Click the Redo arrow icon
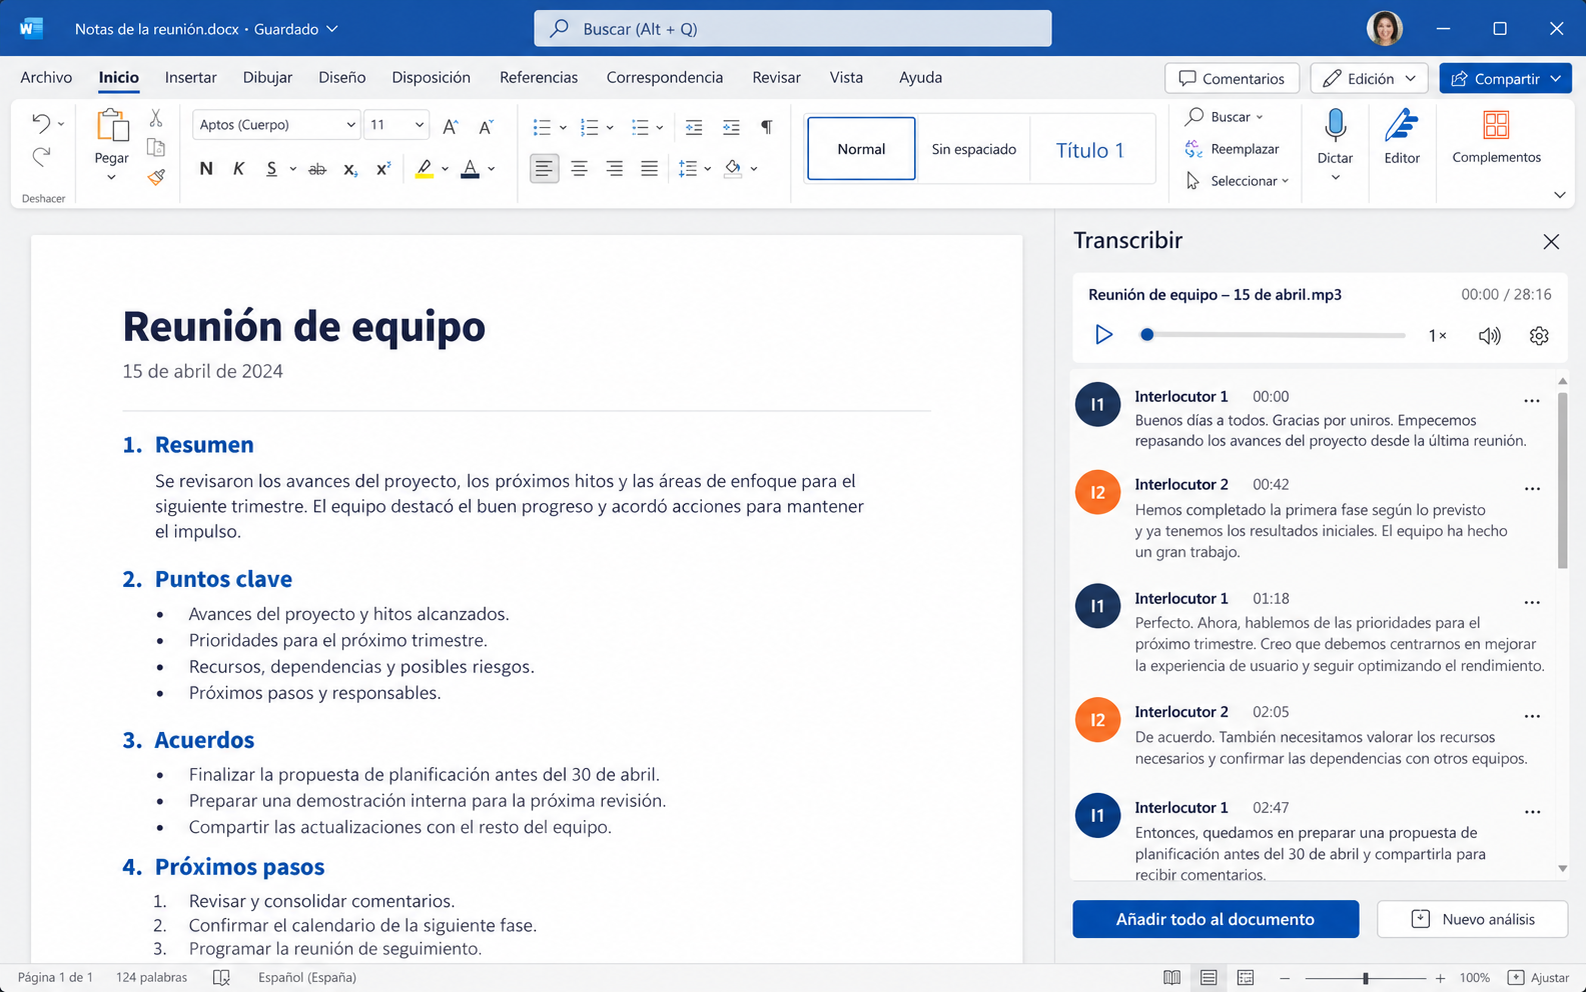The height and width of the screenshot is (992, 1586). point(41,156)
